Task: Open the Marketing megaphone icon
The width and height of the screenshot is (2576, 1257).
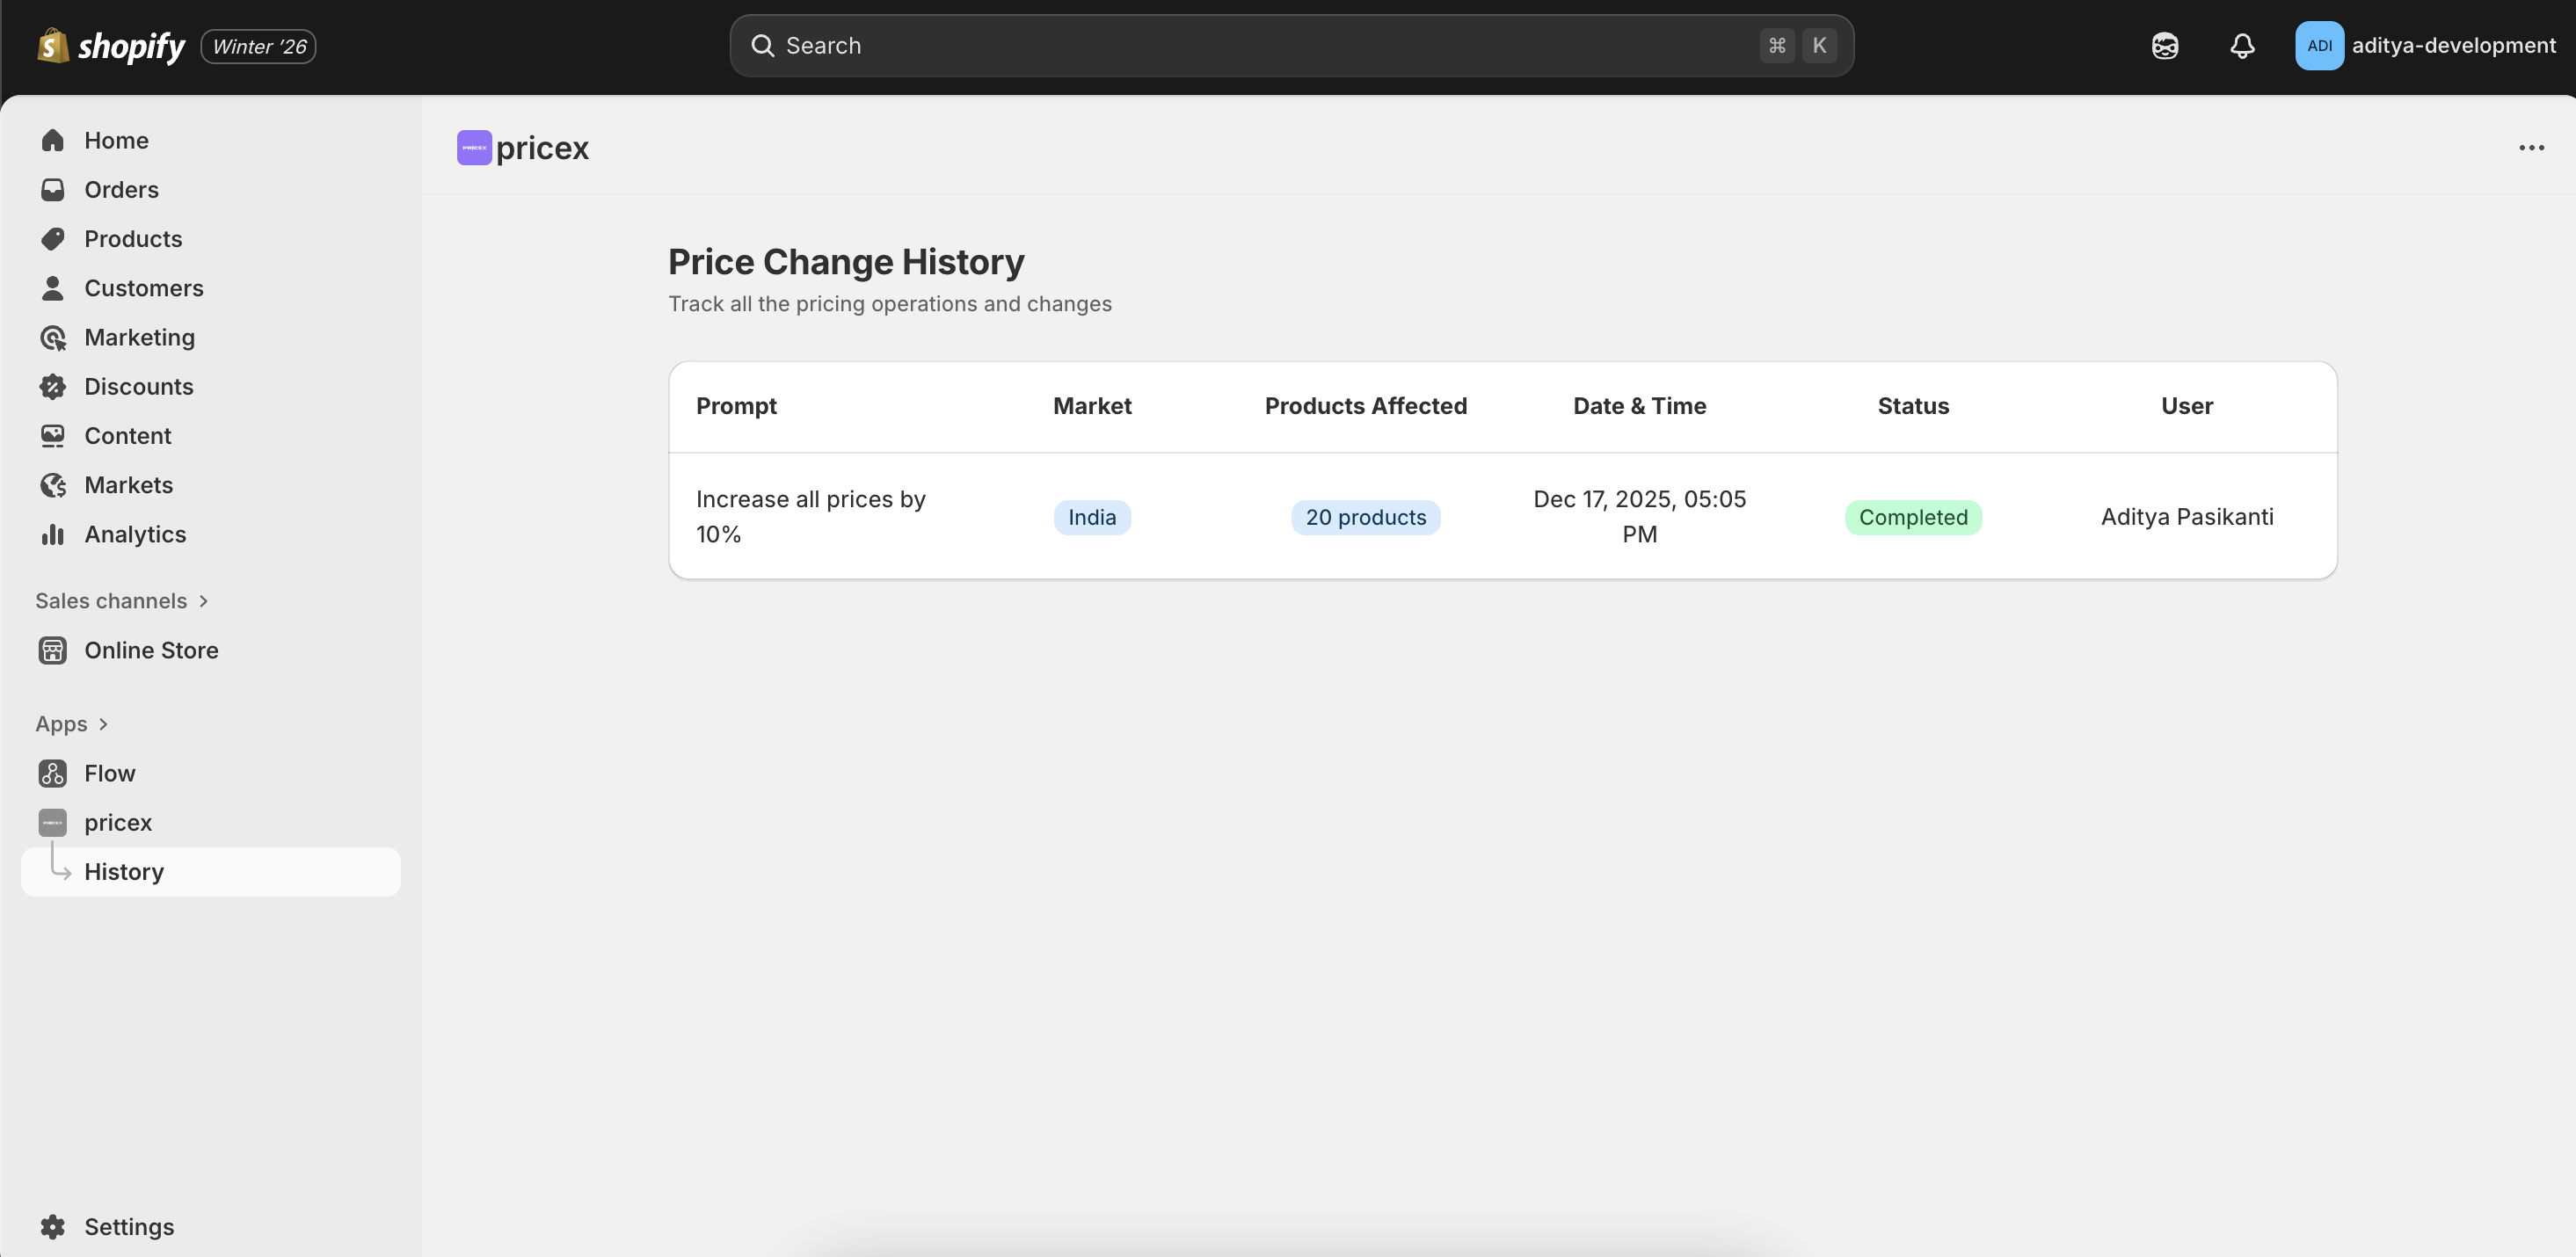Action: (x=54, y=337)
